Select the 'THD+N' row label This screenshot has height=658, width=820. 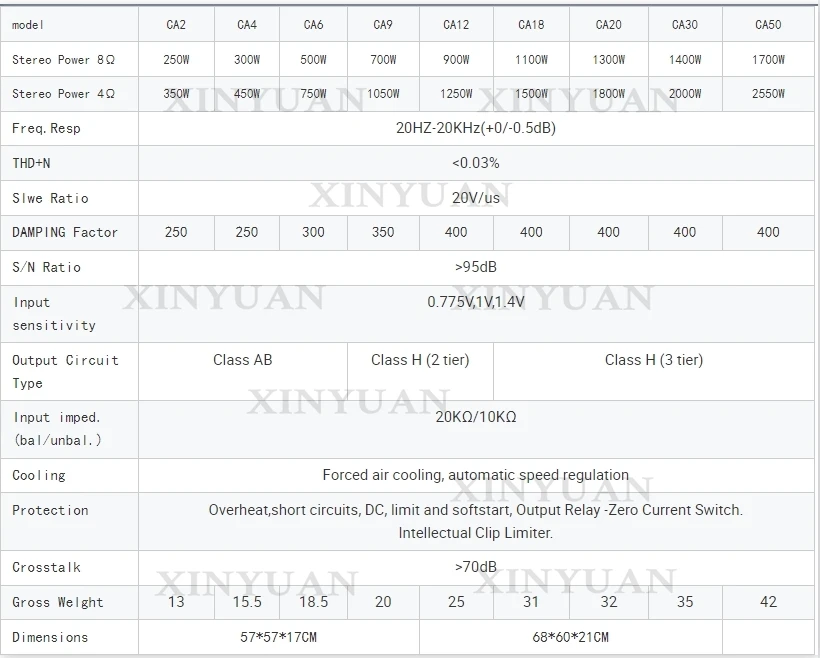pyautogui.click(x=31, y=163)
